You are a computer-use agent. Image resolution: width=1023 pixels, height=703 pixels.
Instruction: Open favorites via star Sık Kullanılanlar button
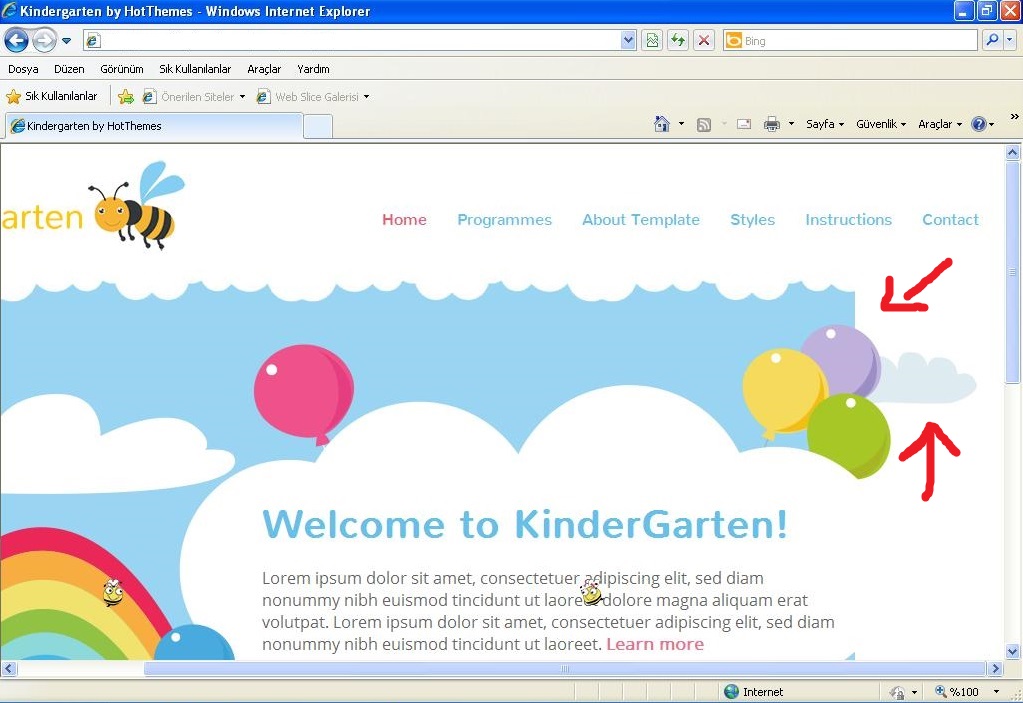coord(52,97)
